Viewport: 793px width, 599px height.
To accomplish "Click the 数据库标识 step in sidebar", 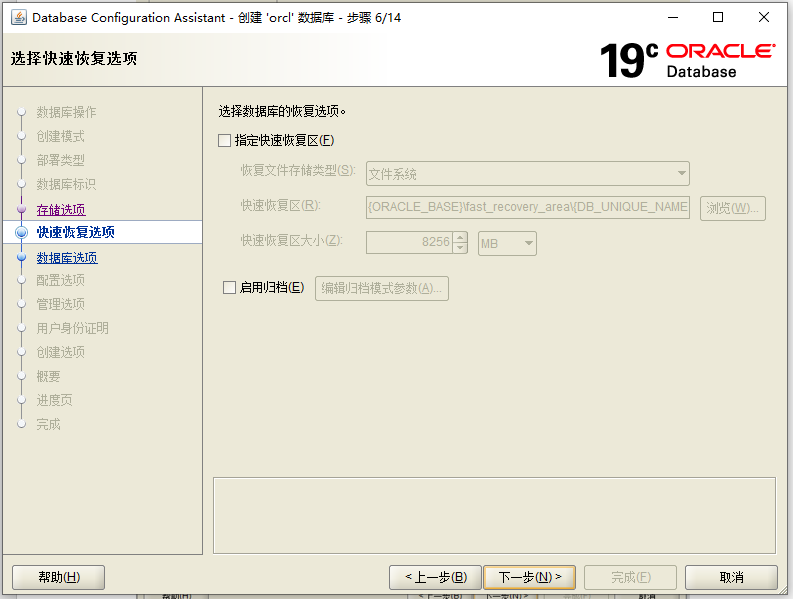I will click(66, 184).
